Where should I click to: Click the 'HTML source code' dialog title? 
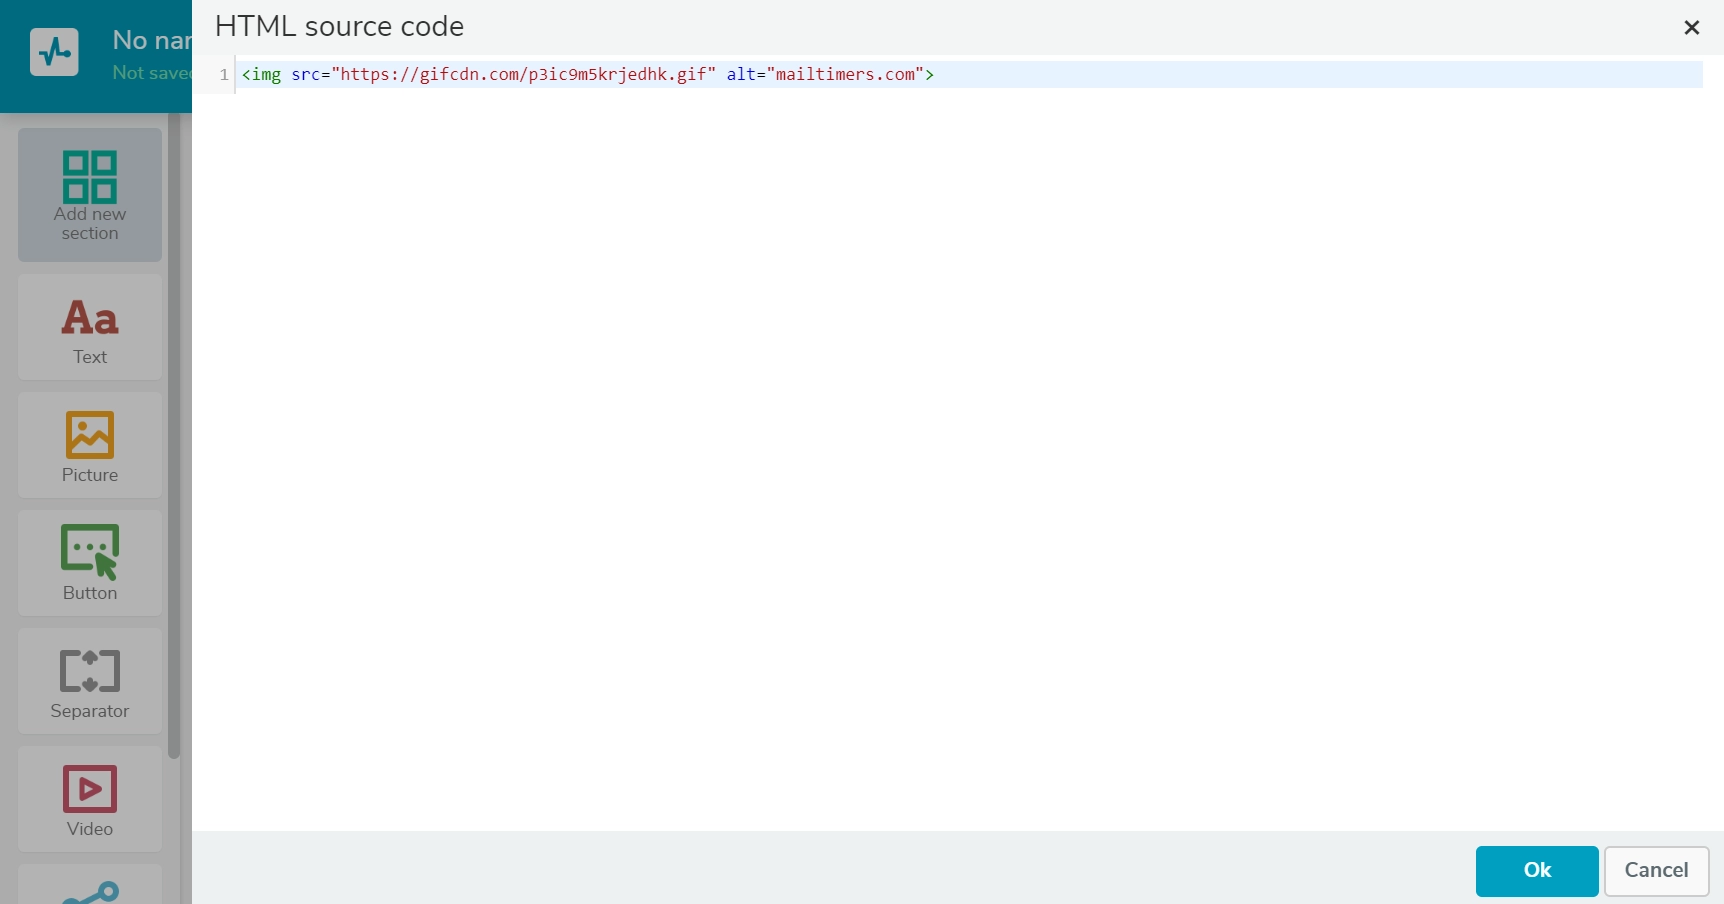tap(339, 26)
